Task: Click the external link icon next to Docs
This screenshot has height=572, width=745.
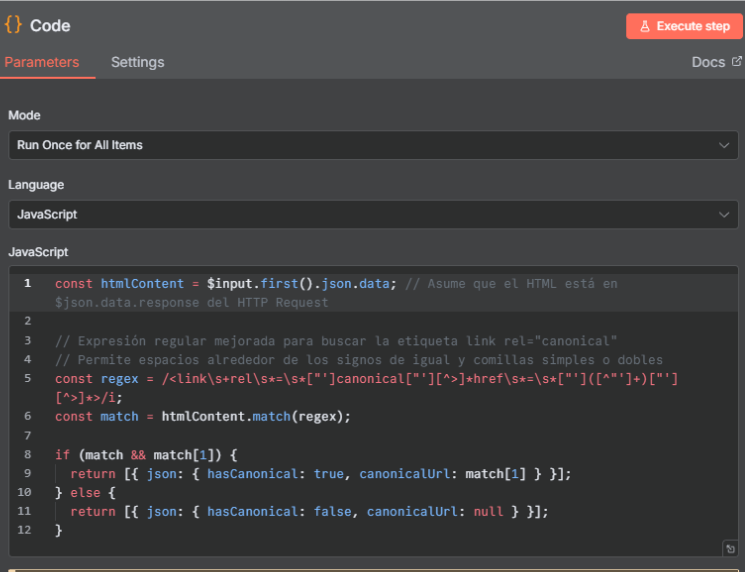Action: click(736, 61)
